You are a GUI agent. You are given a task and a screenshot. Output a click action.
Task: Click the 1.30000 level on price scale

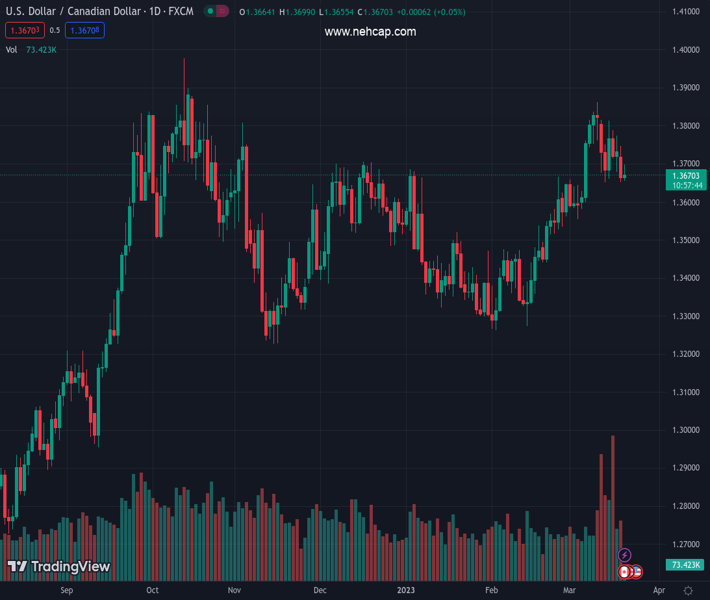[685, 430]
